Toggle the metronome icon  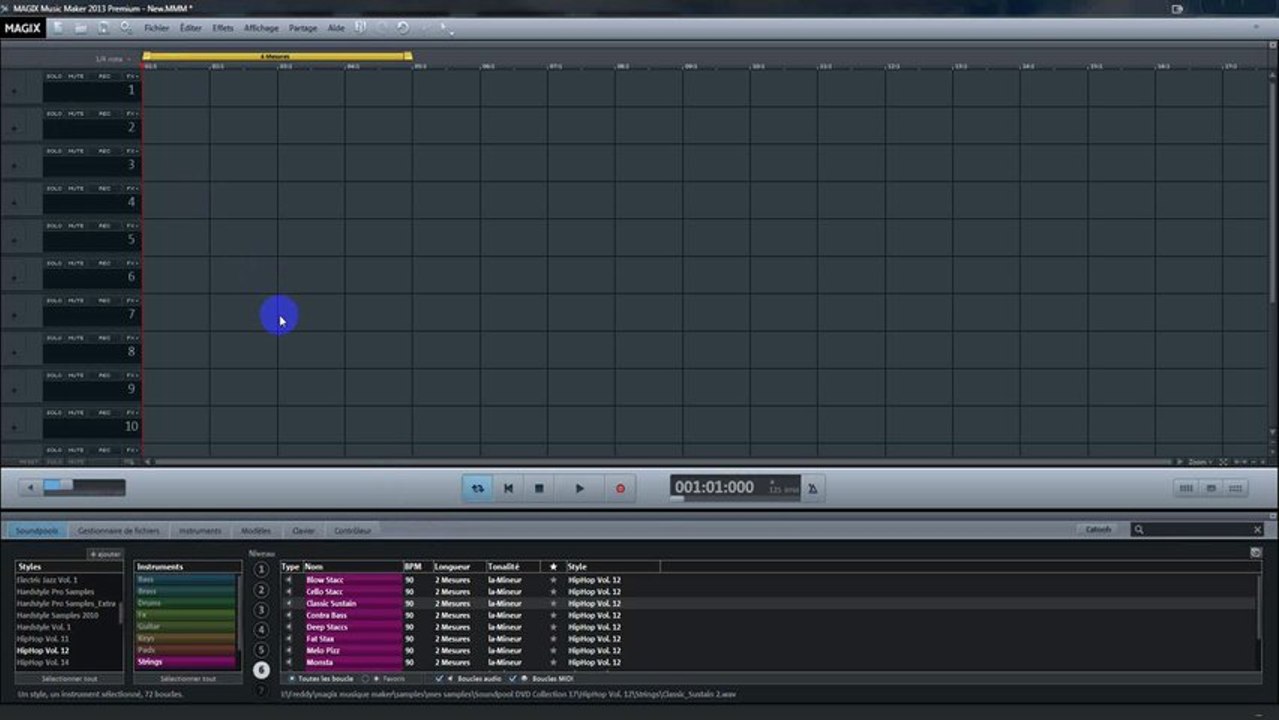click(x=812, y=489)
